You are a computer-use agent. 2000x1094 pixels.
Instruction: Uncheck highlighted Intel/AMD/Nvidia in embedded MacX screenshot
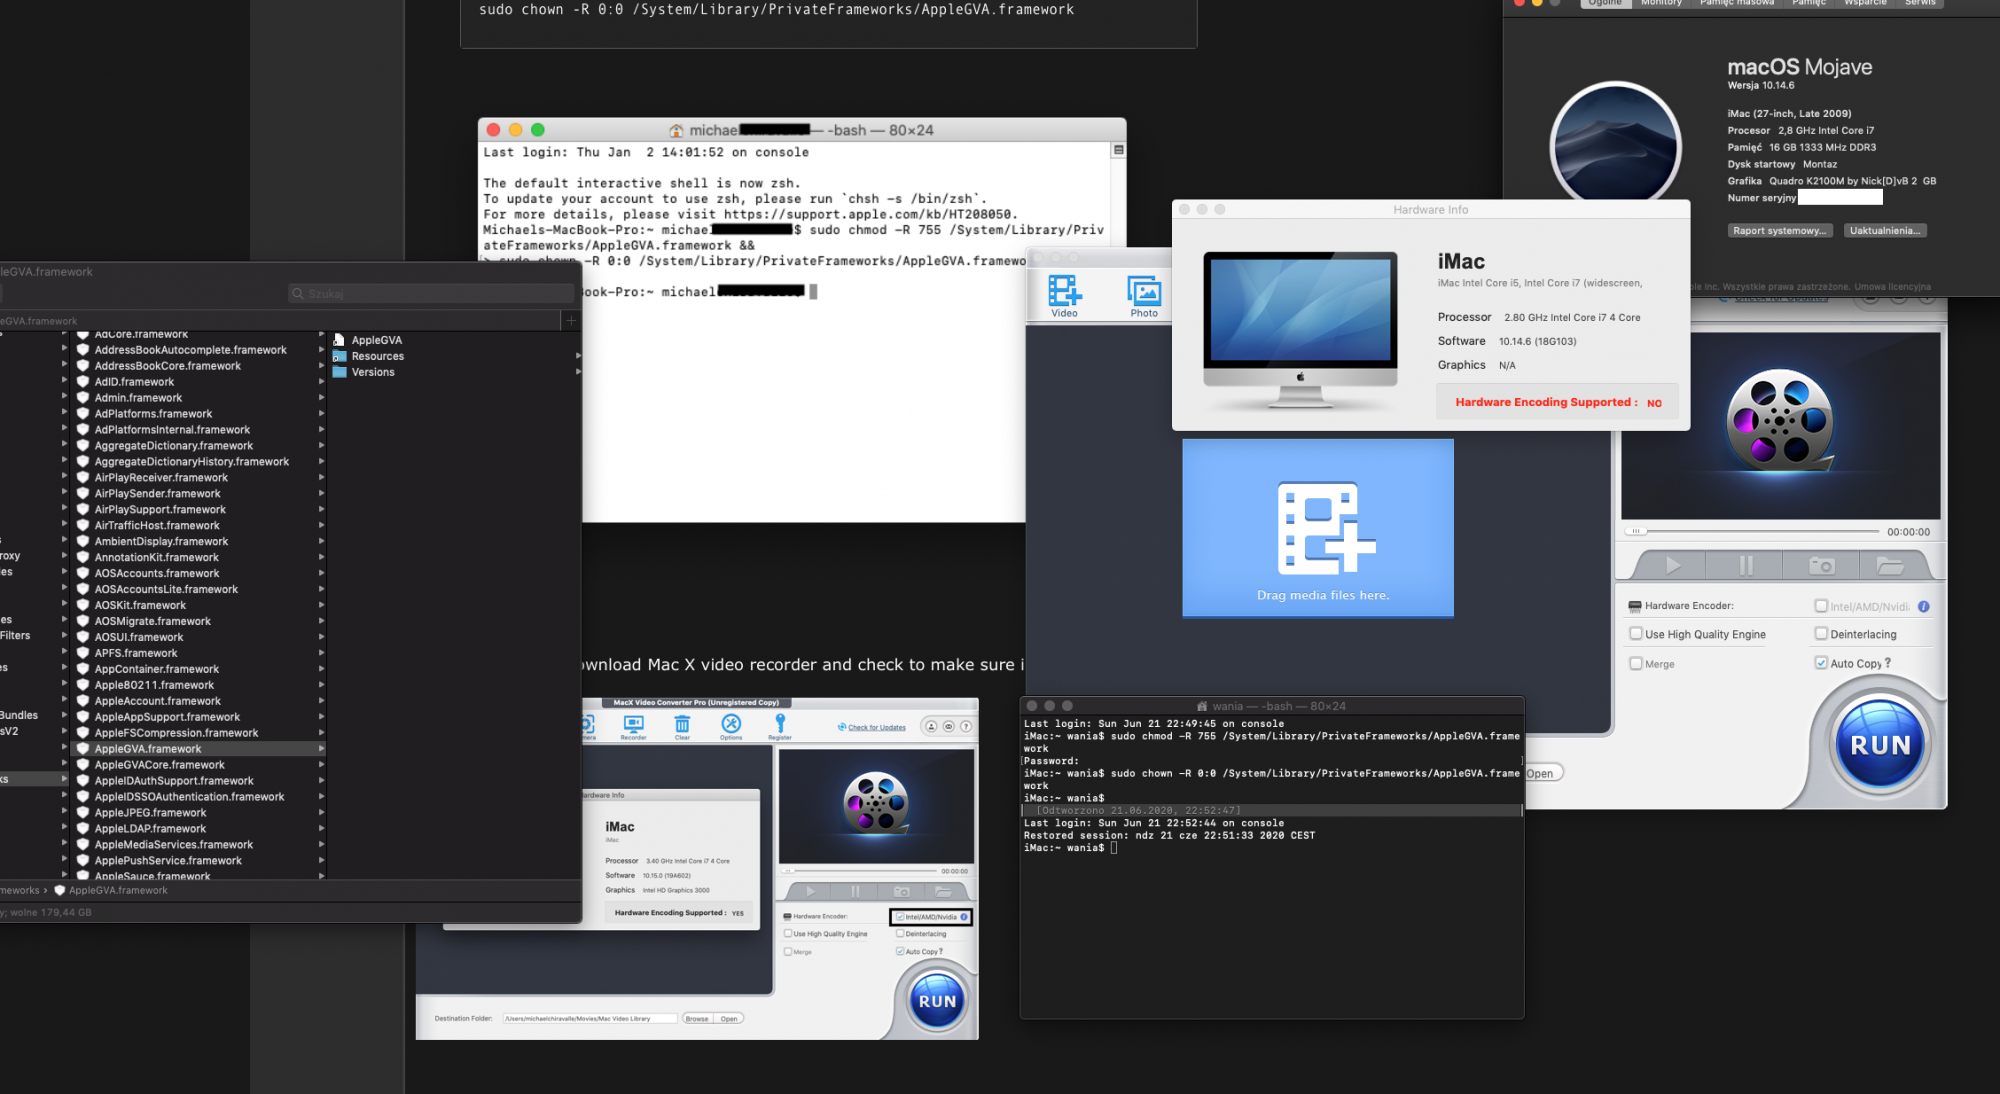click(x=900, y=916)
